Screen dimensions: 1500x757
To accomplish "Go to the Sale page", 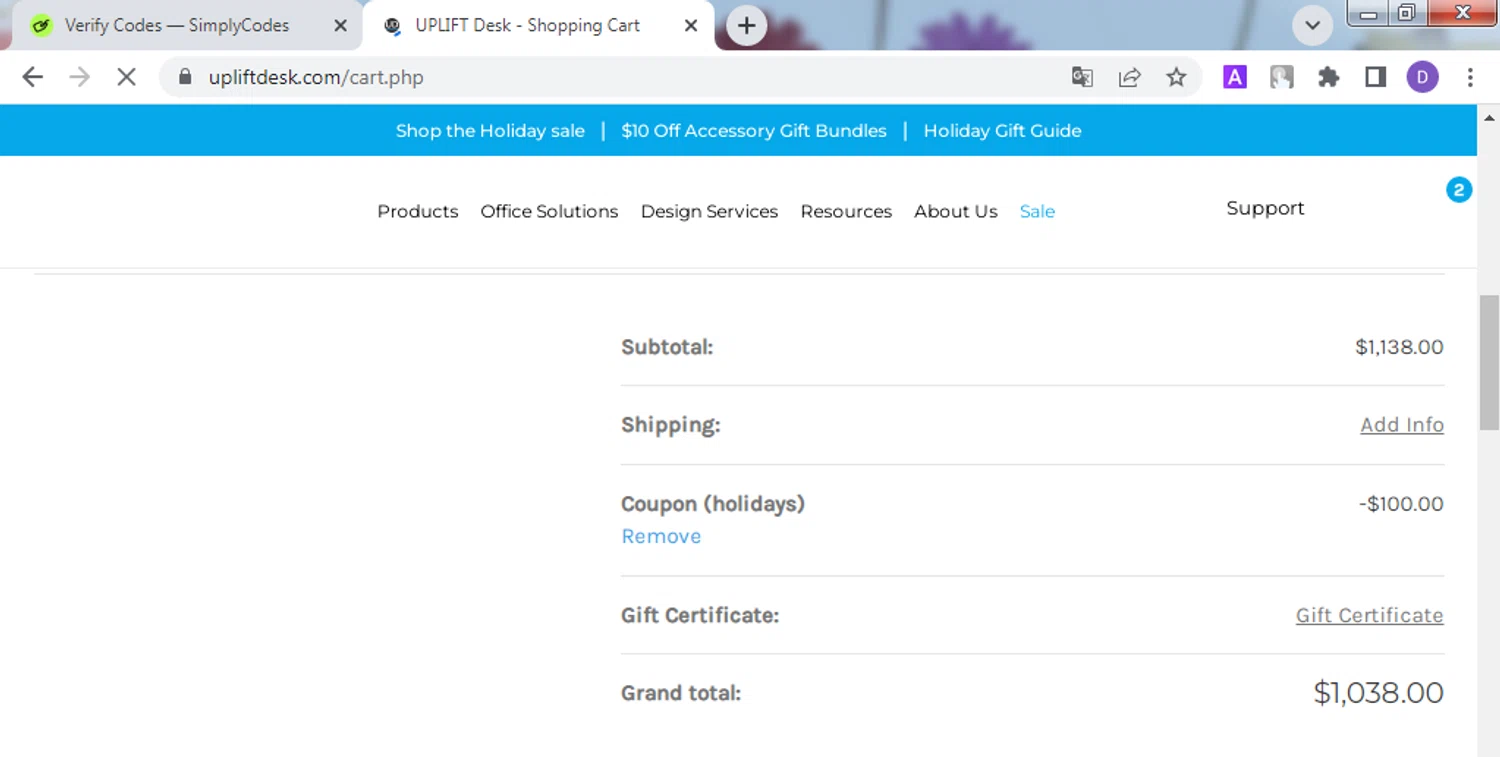I will [1037, 212].
